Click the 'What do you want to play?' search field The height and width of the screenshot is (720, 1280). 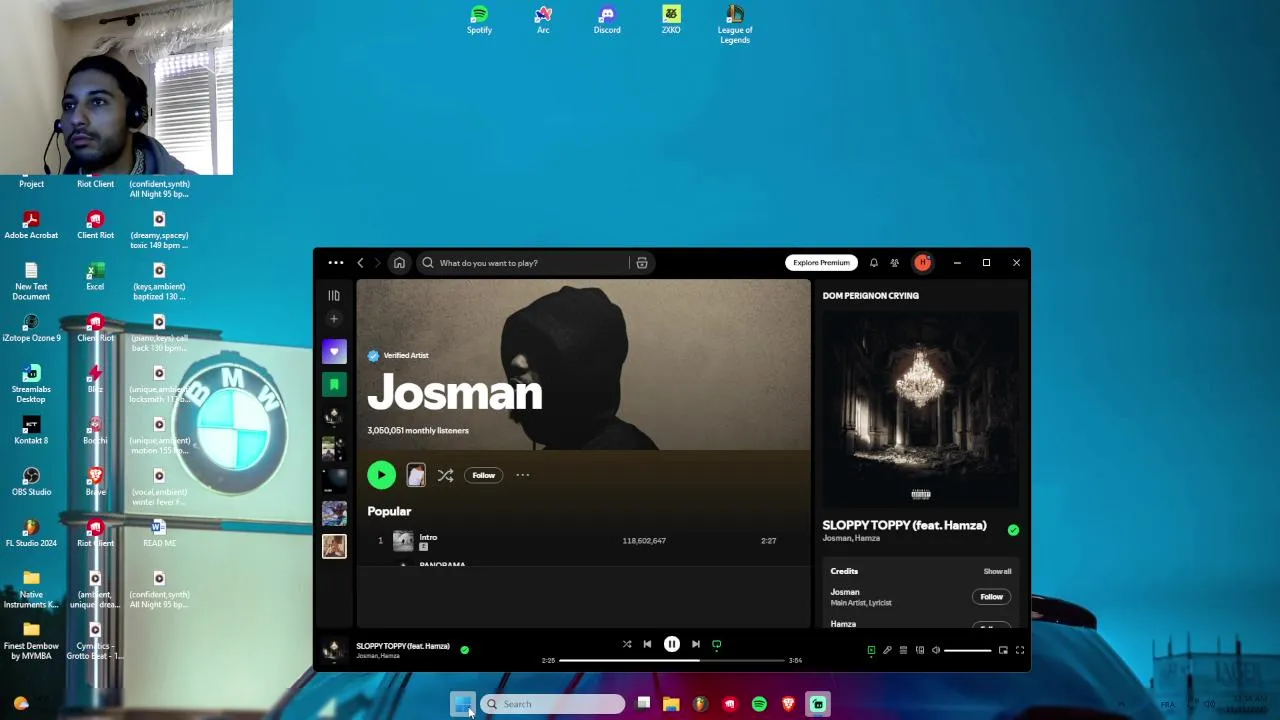(x=526, y=263)
